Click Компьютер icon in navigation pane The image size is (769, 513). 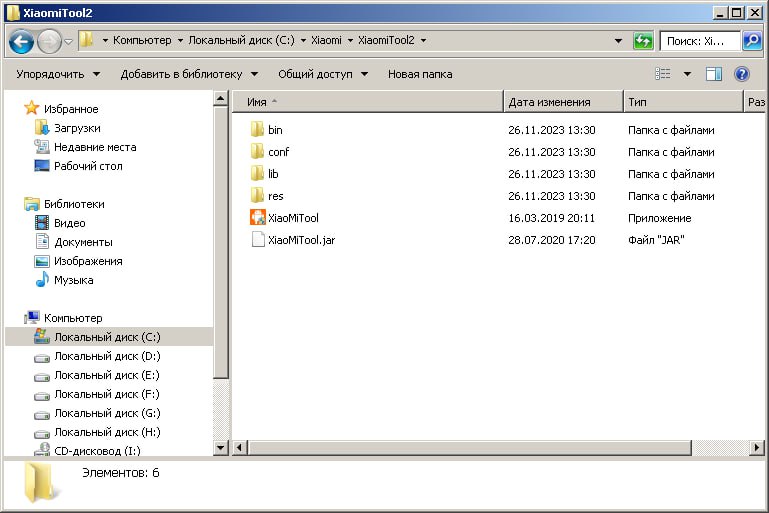coord(32,317)
